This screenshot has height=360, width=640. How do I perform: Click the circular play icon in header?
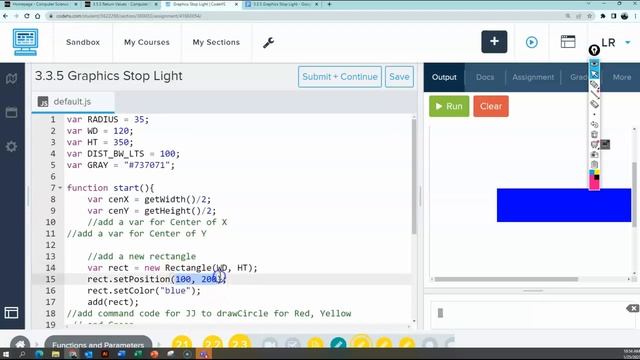(531, 42)
